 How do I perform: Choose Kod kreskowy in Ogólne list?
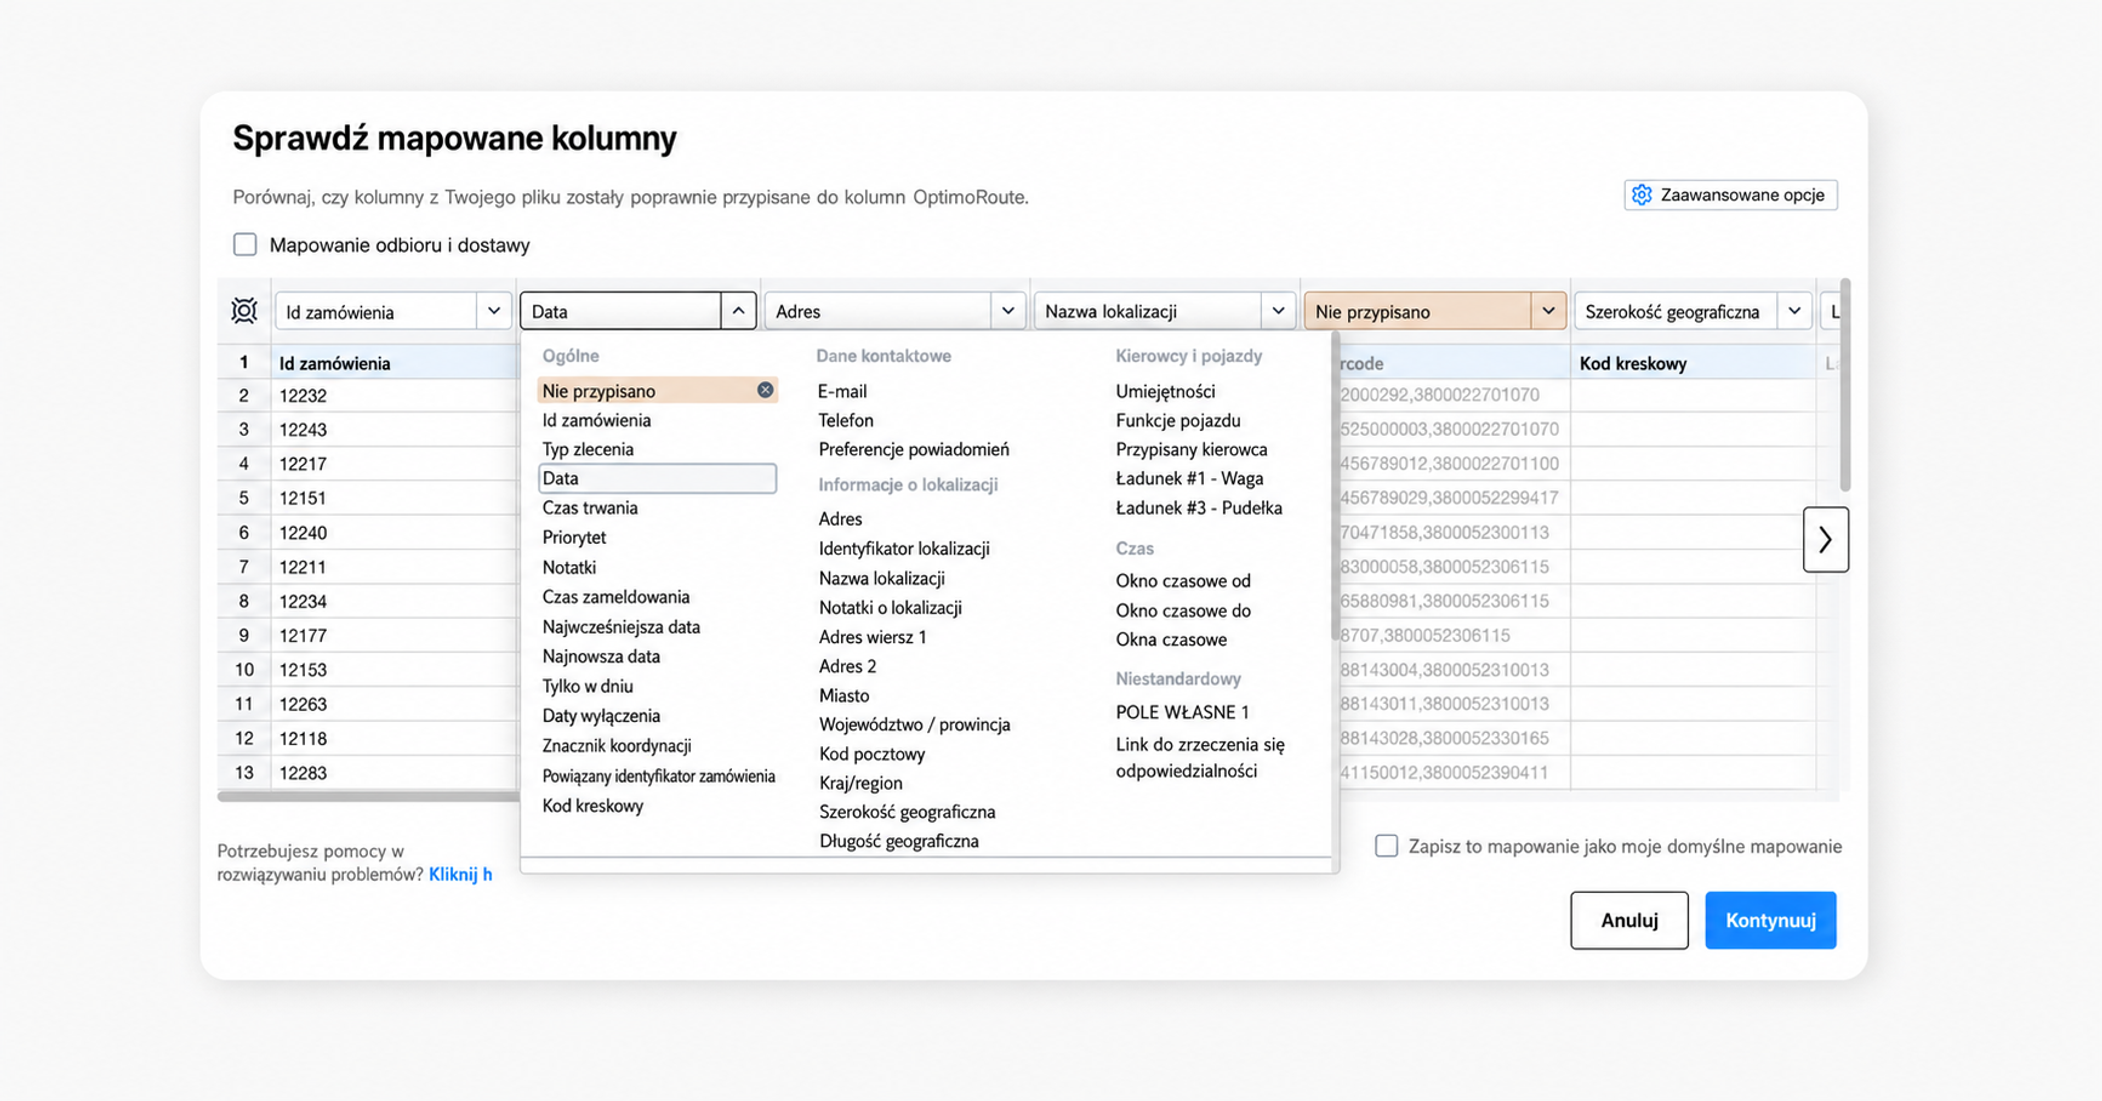(593, 806)
